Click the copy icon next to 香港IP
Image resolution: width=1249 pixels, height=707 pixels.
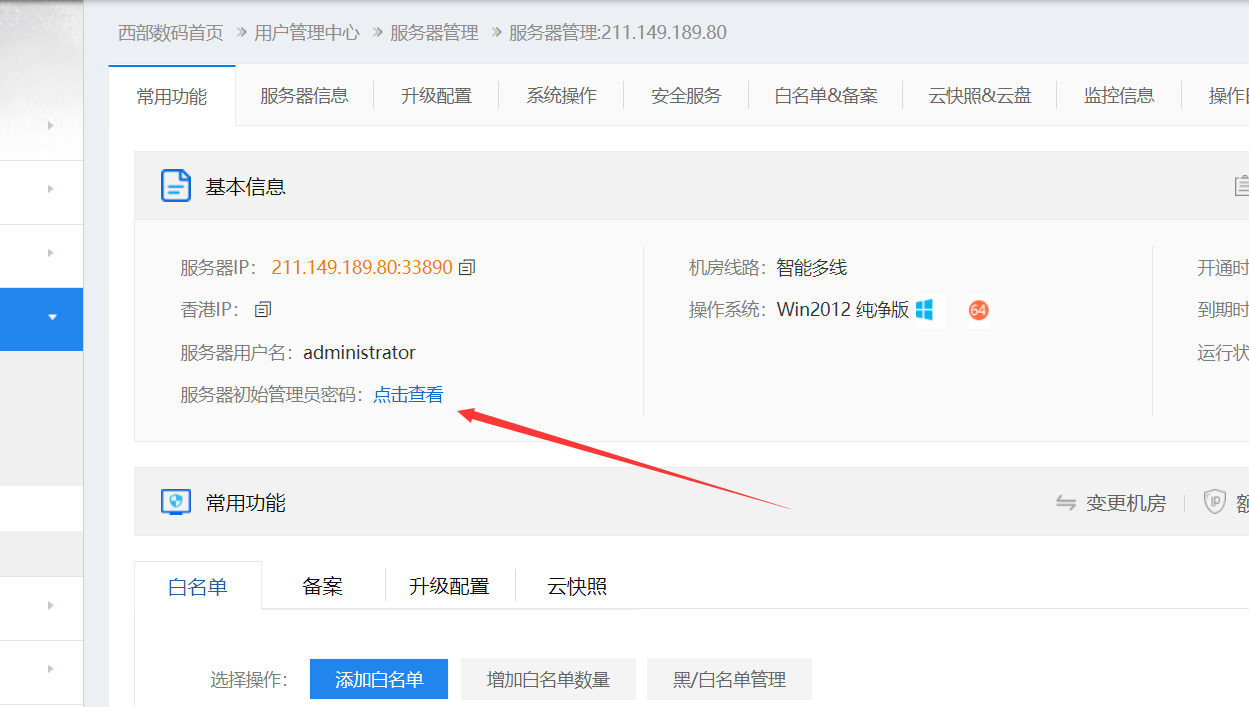click(x=261, y=310)
